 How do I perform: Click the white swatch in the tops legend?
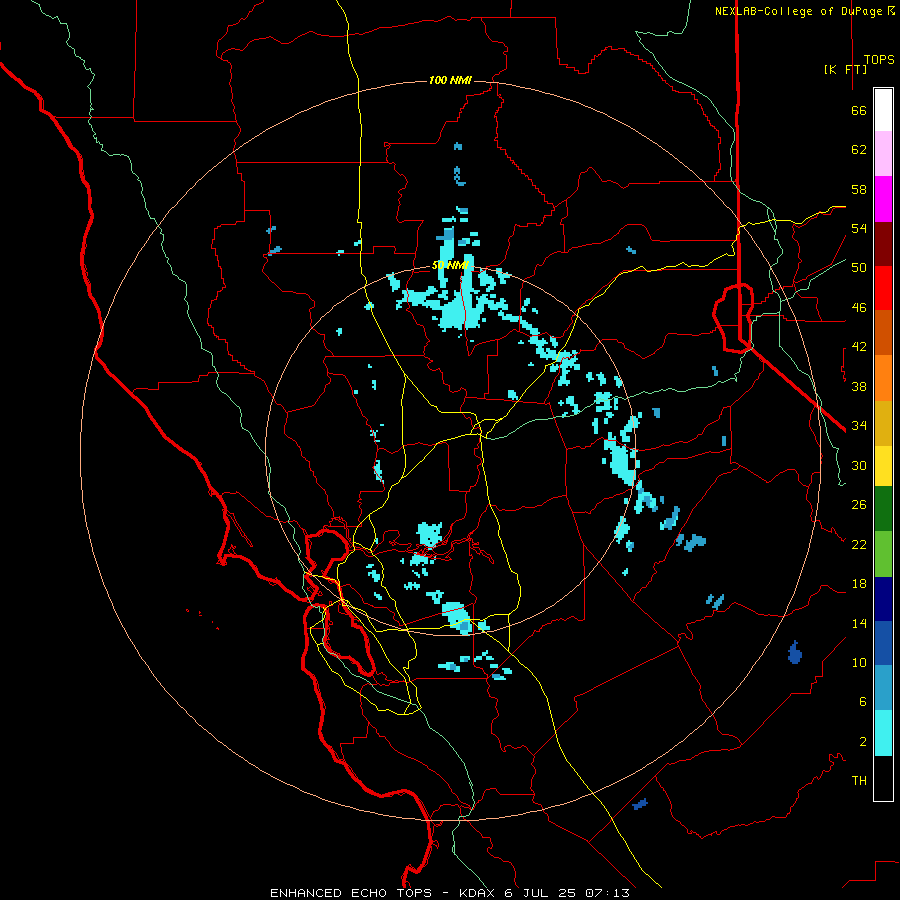click(x=883, y=110)
